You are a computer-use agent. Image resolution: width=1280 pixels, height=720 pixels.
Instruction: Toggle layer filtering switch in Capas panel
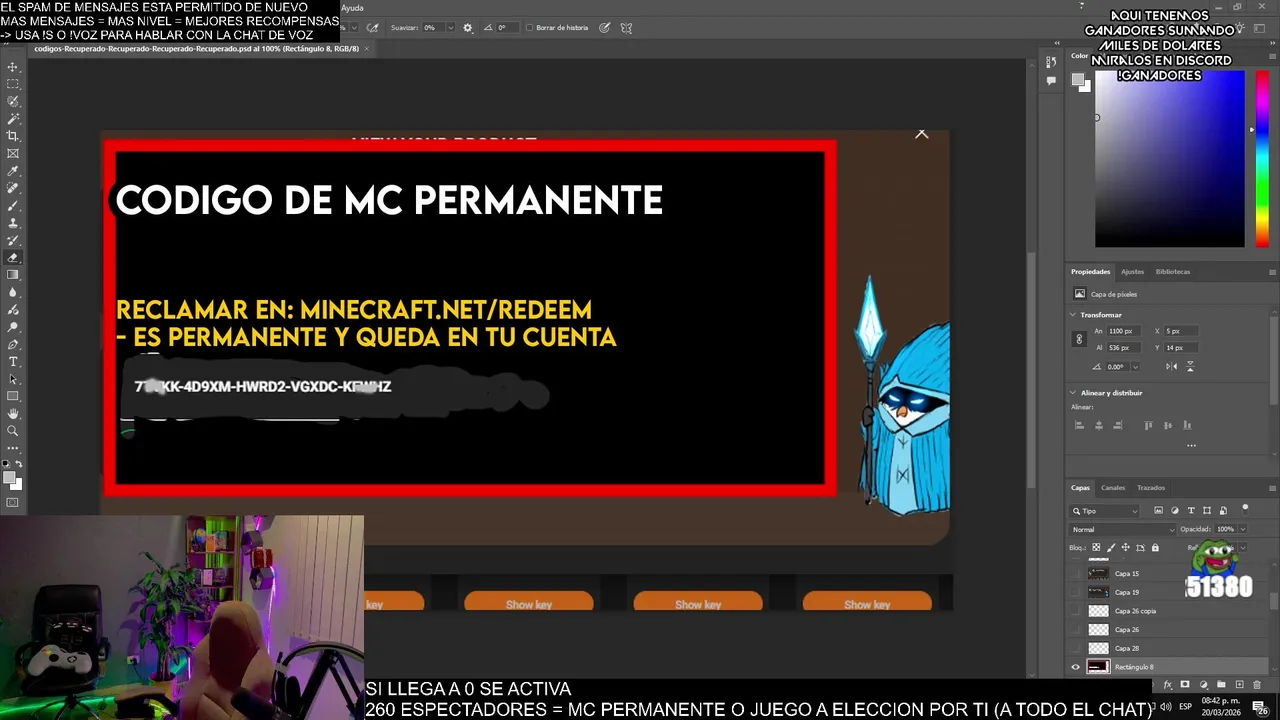[x=1245, y=509]
